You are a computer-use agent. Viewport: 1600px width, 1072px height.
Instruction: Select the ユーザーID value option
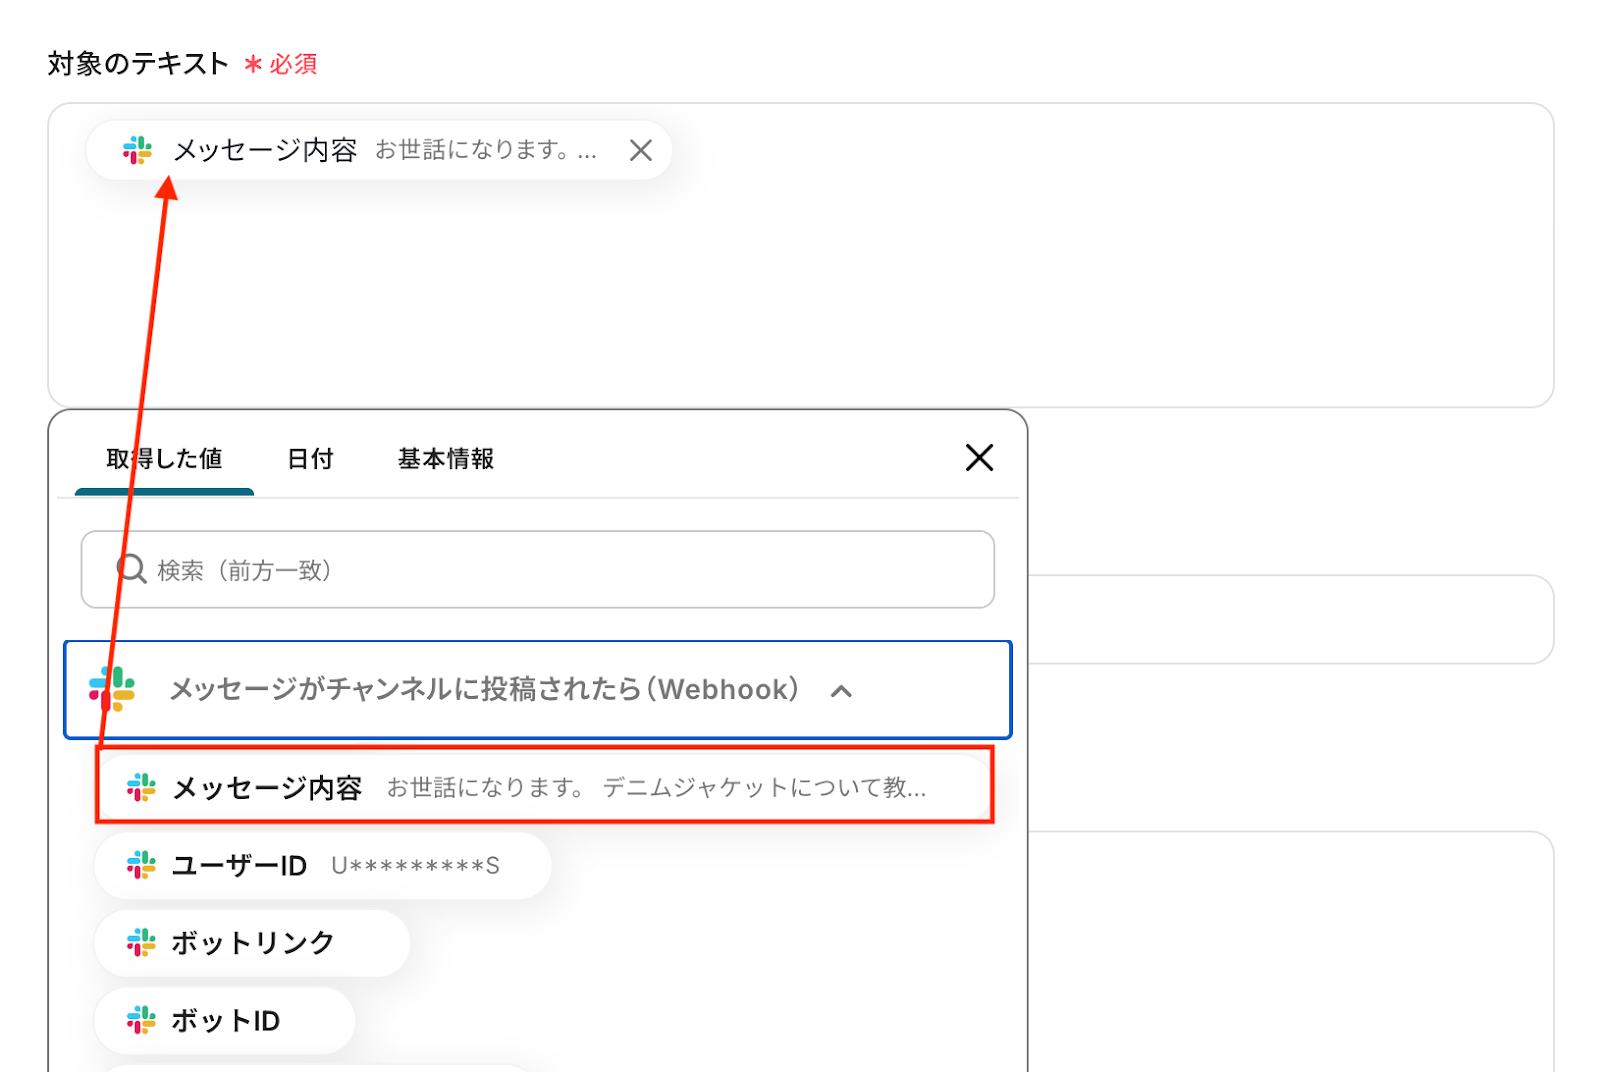323,865
